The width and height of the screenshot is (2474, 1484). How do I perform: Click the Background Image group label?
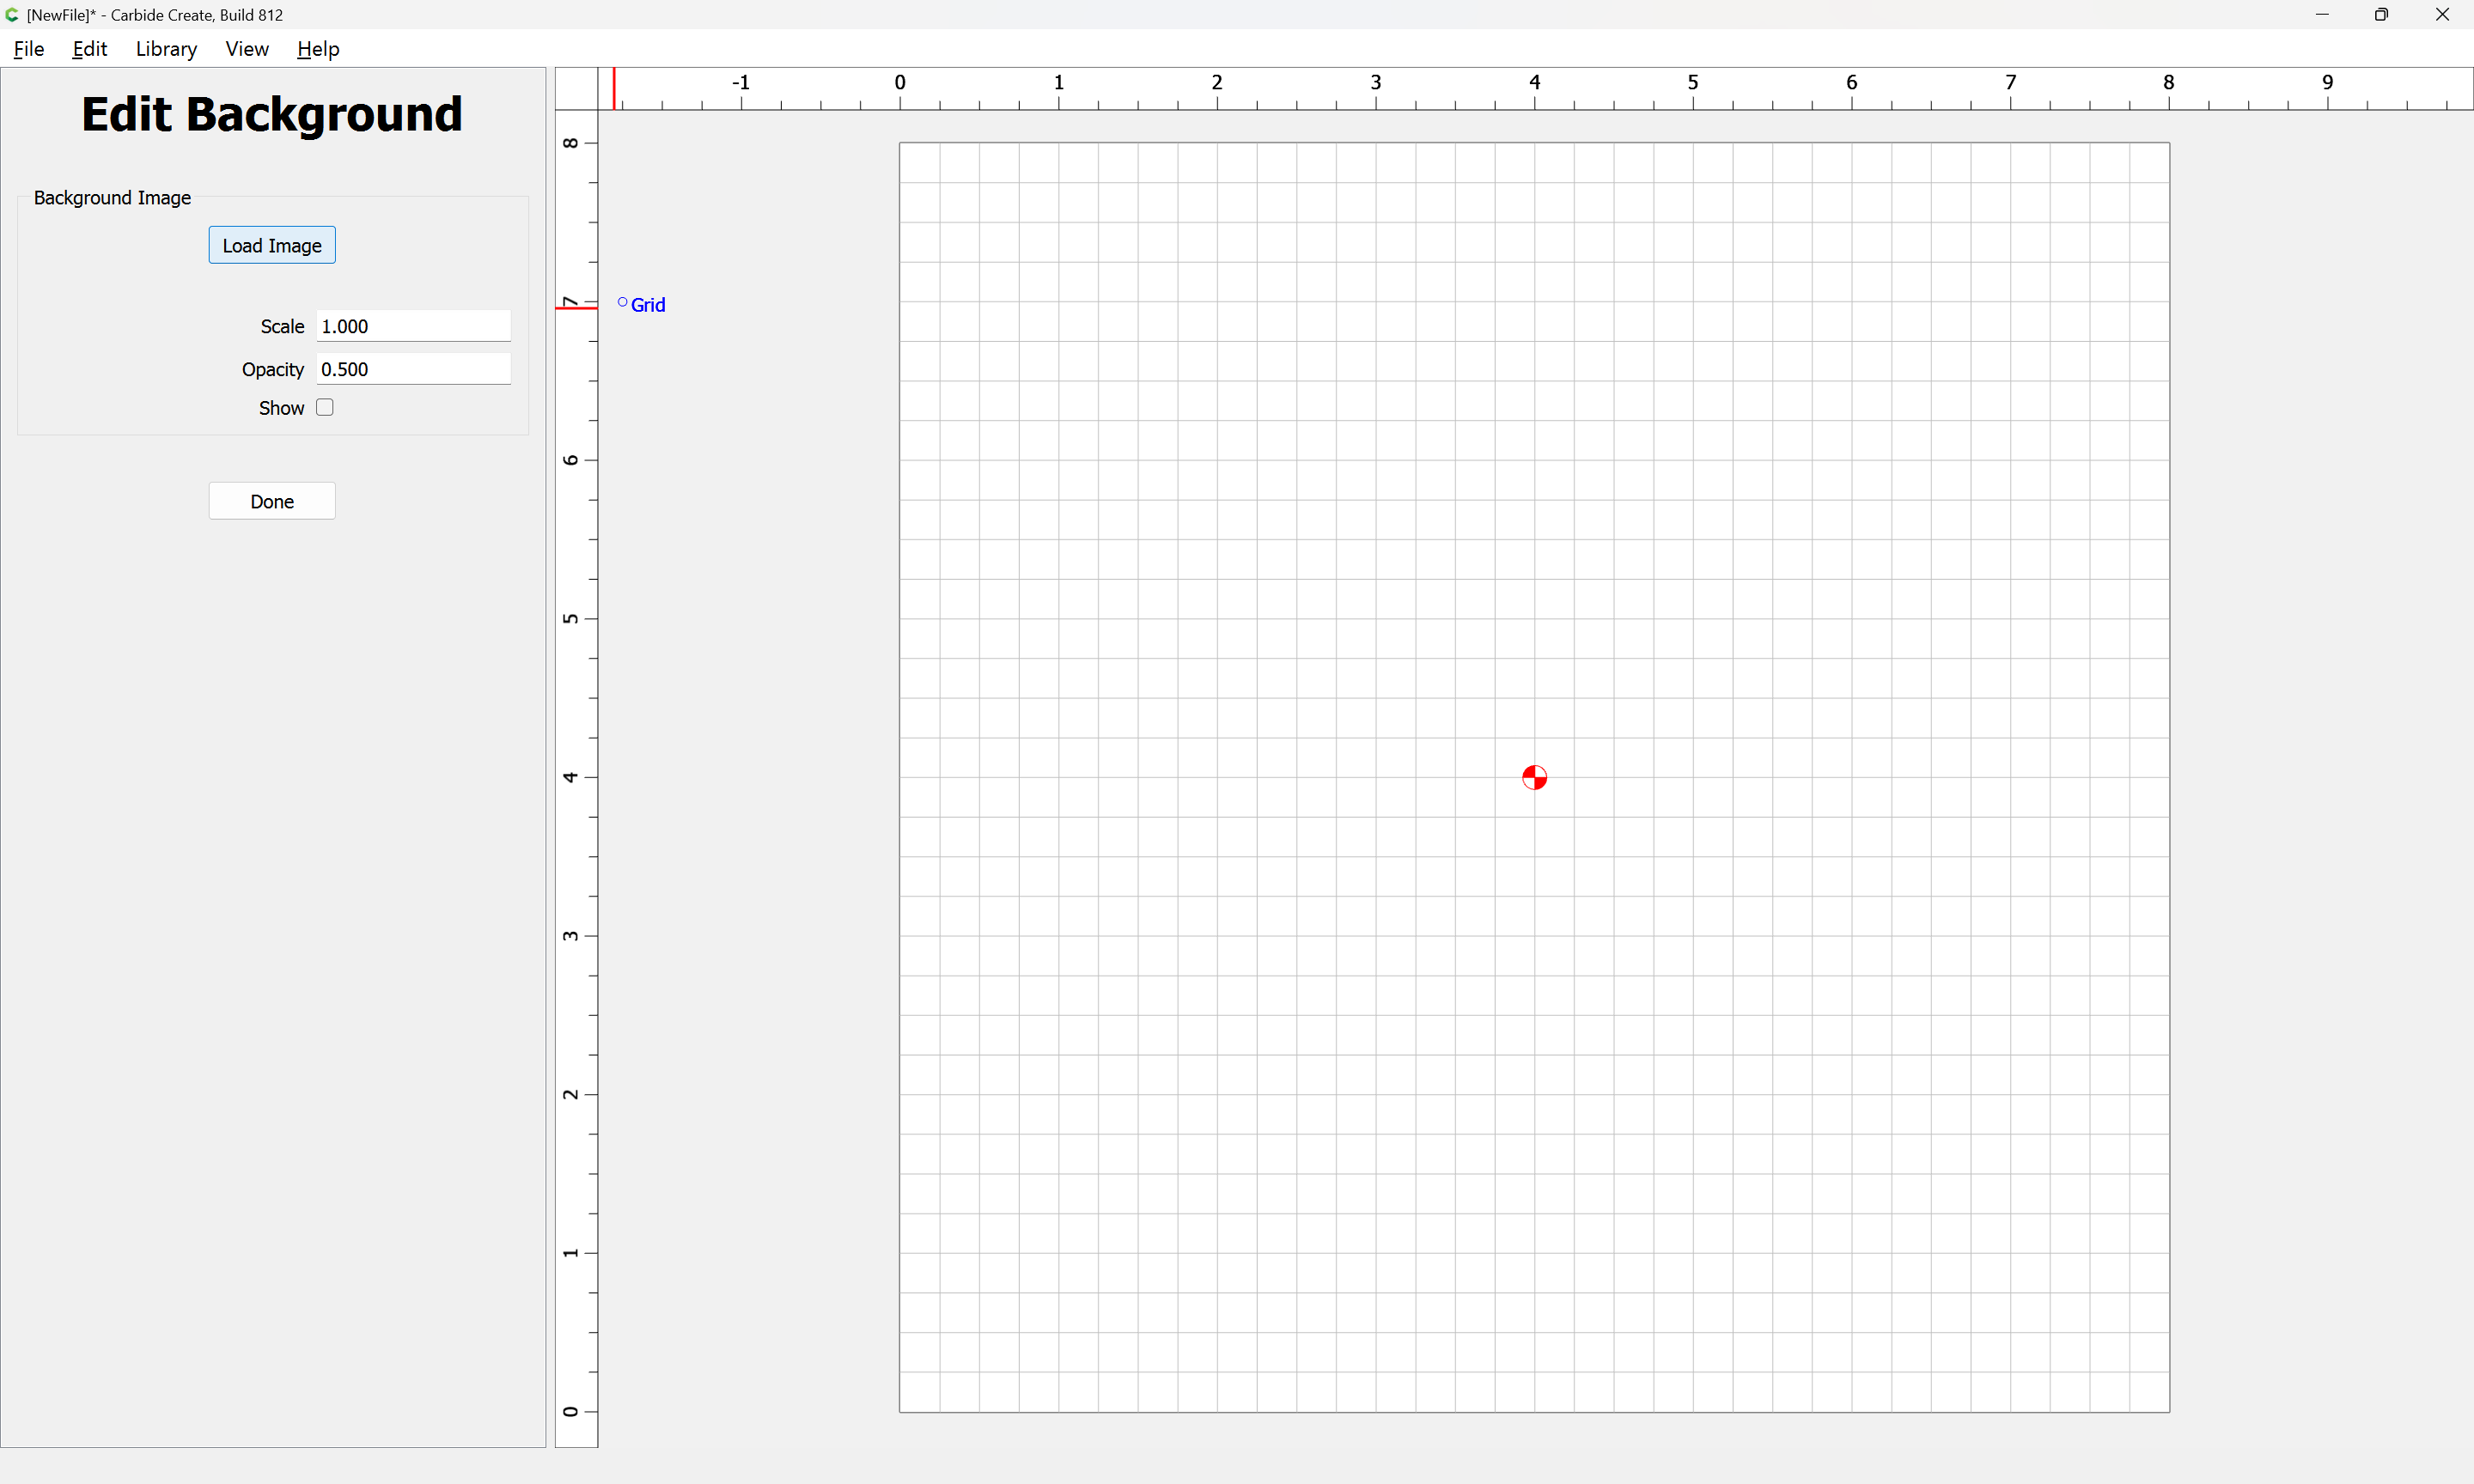[112, 198]
